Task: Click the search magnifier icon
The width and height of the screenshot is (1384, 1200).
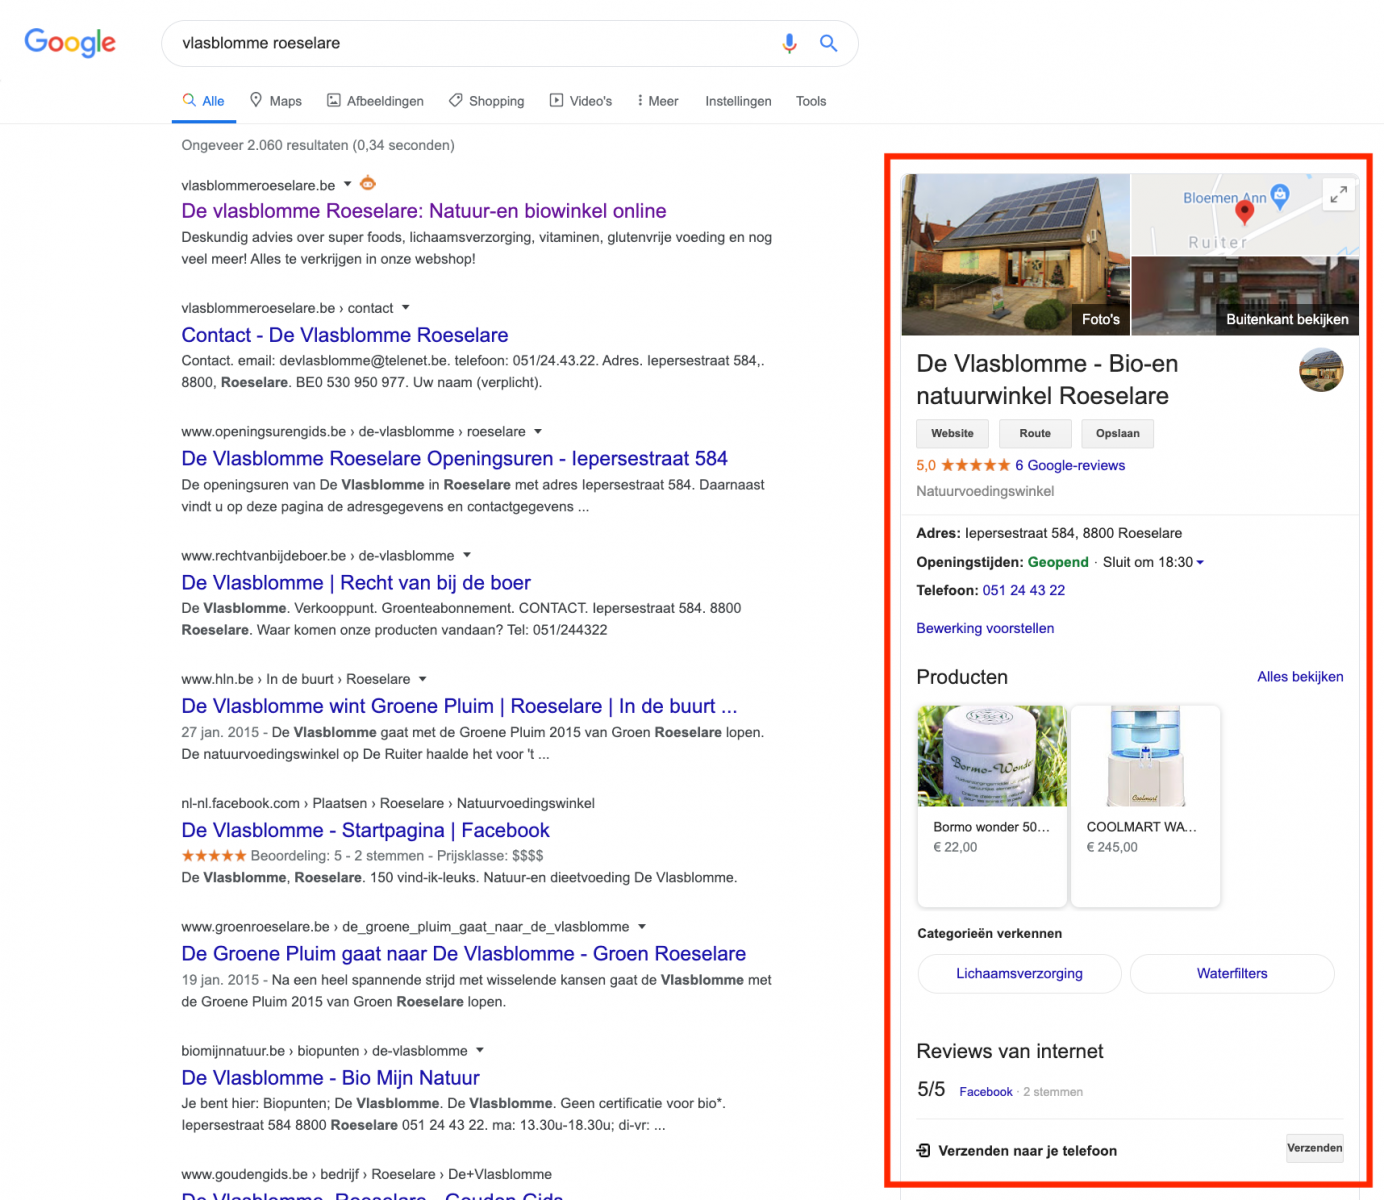Action: point(828,43)
